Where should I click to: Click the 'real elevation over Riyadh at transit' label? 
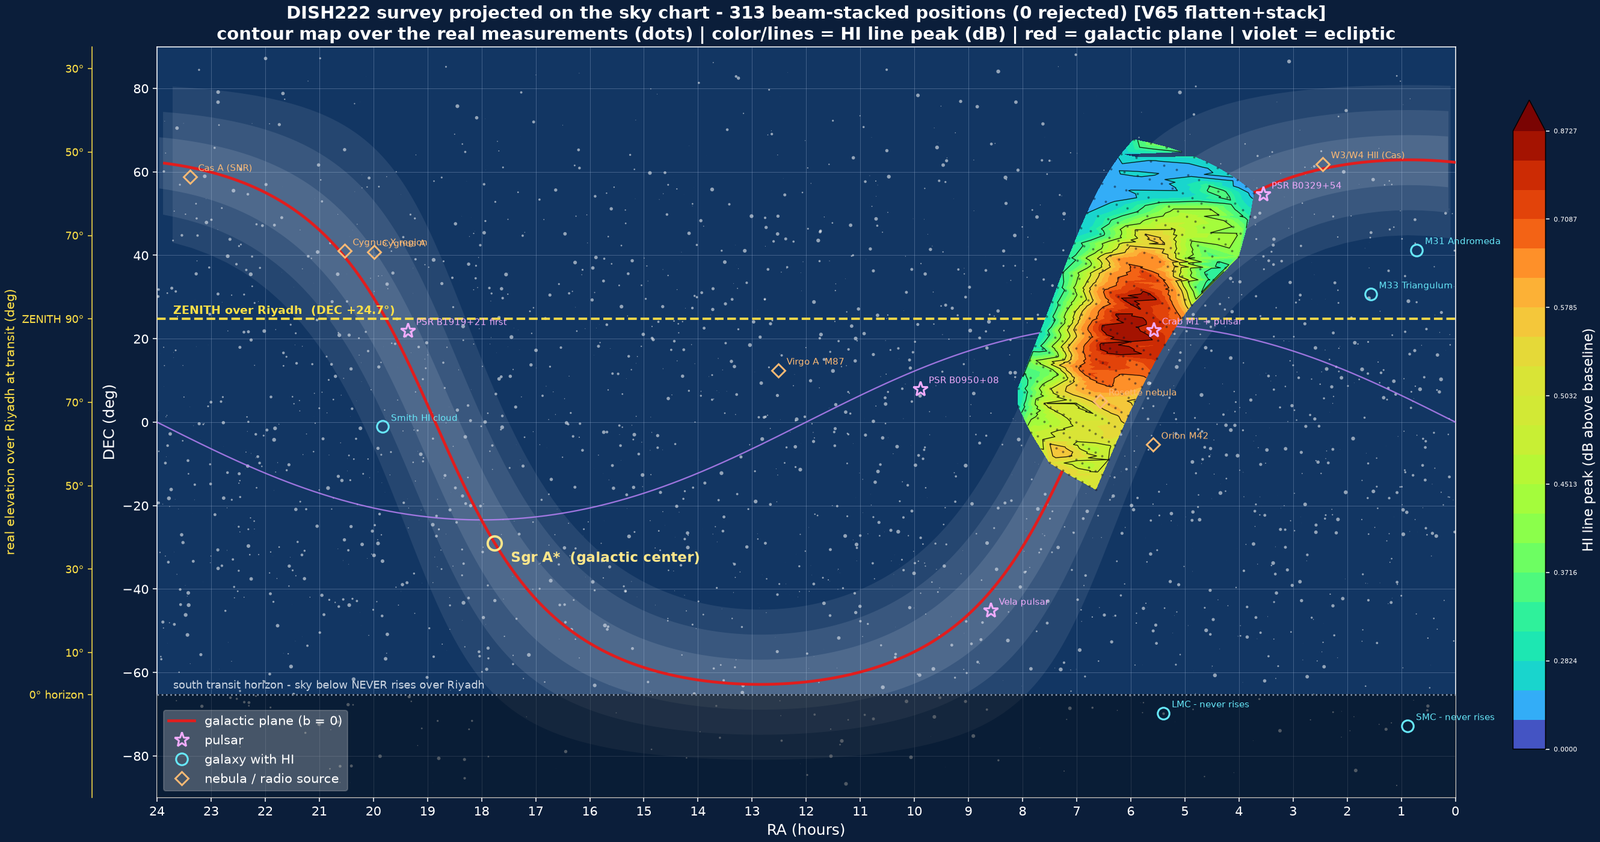(11, 422)
